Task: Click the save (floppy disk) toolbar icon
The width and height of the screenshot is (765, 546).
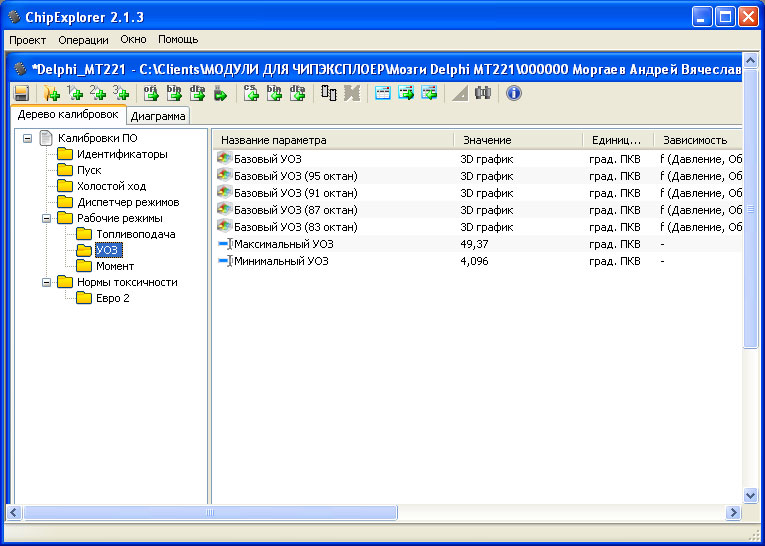Action: (x=20, y=94)
